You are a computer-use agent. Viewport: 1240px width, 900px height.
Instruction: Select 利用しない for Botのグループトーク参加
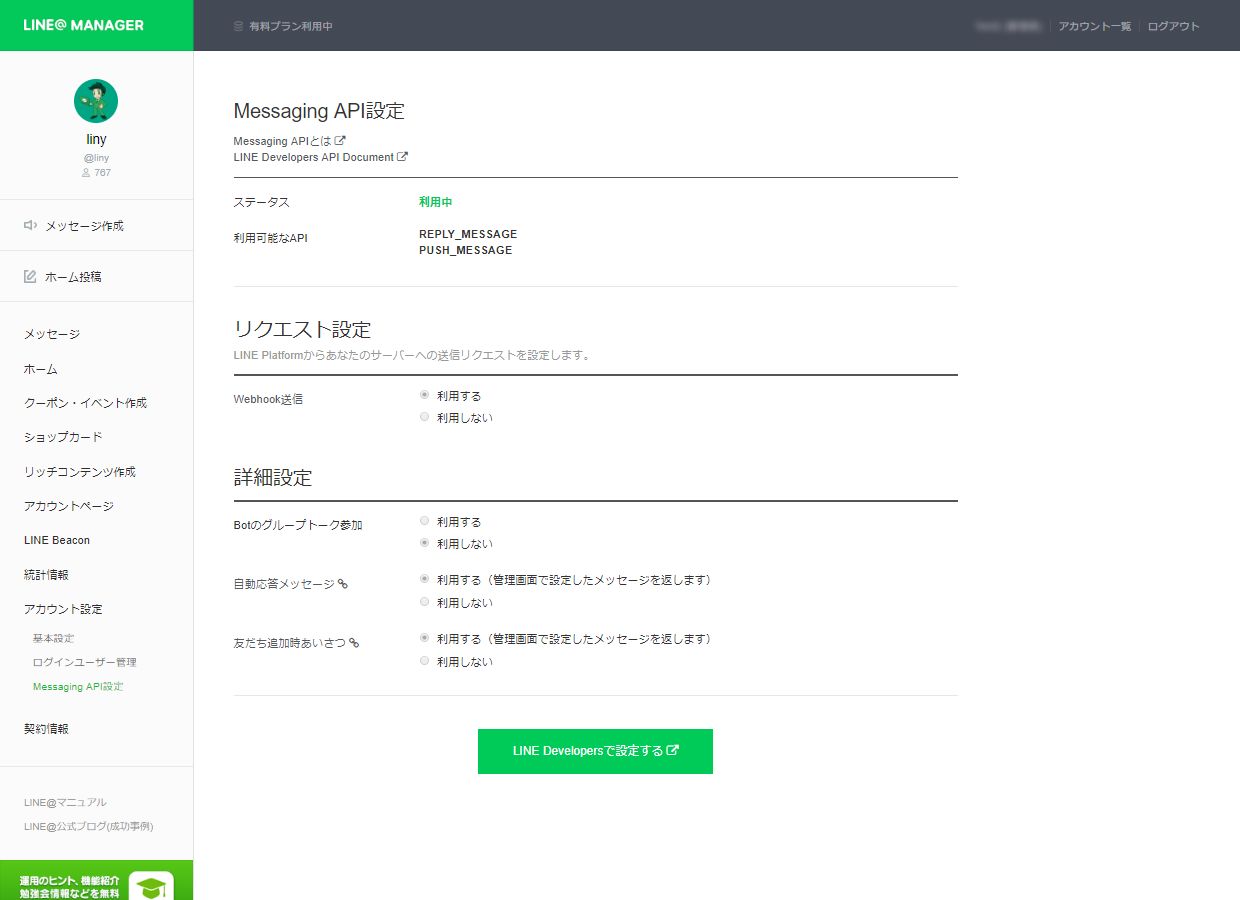point(425,543)
